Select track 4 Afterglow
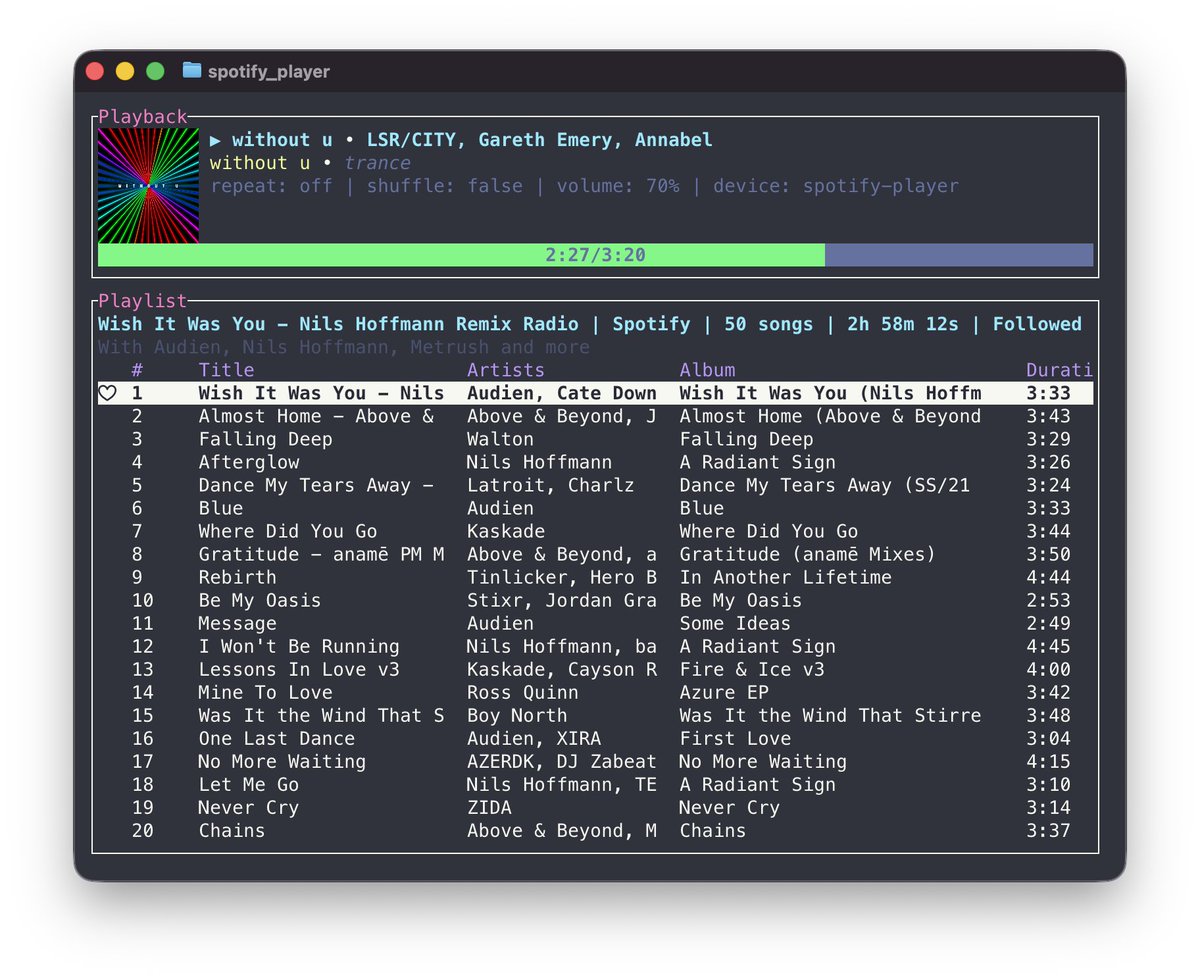This screenshot has height=979, width=1200. click(x=248, y=463)
